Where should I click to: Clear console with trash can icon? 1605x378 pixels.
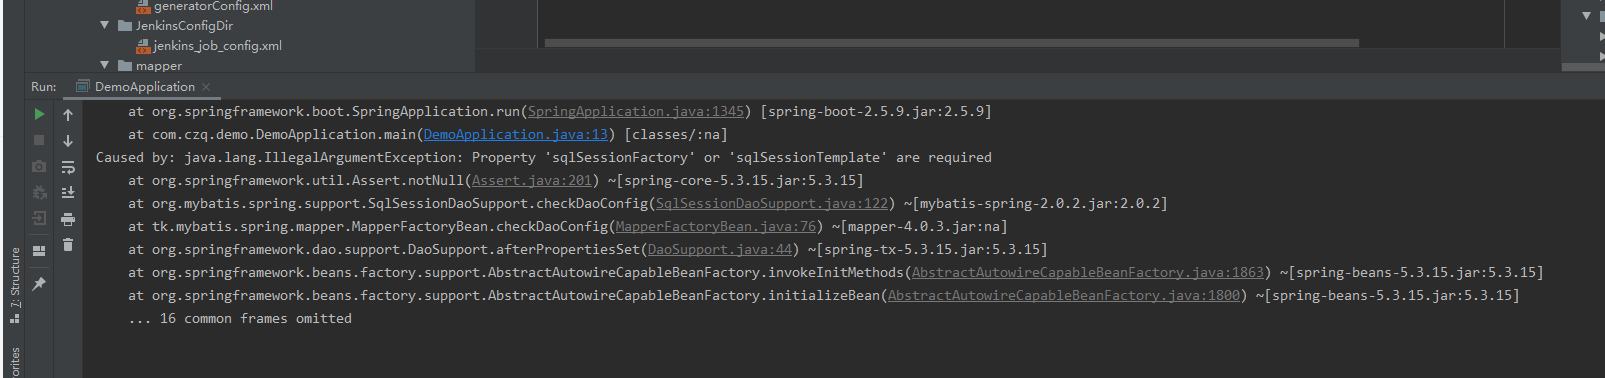(68, 244)
